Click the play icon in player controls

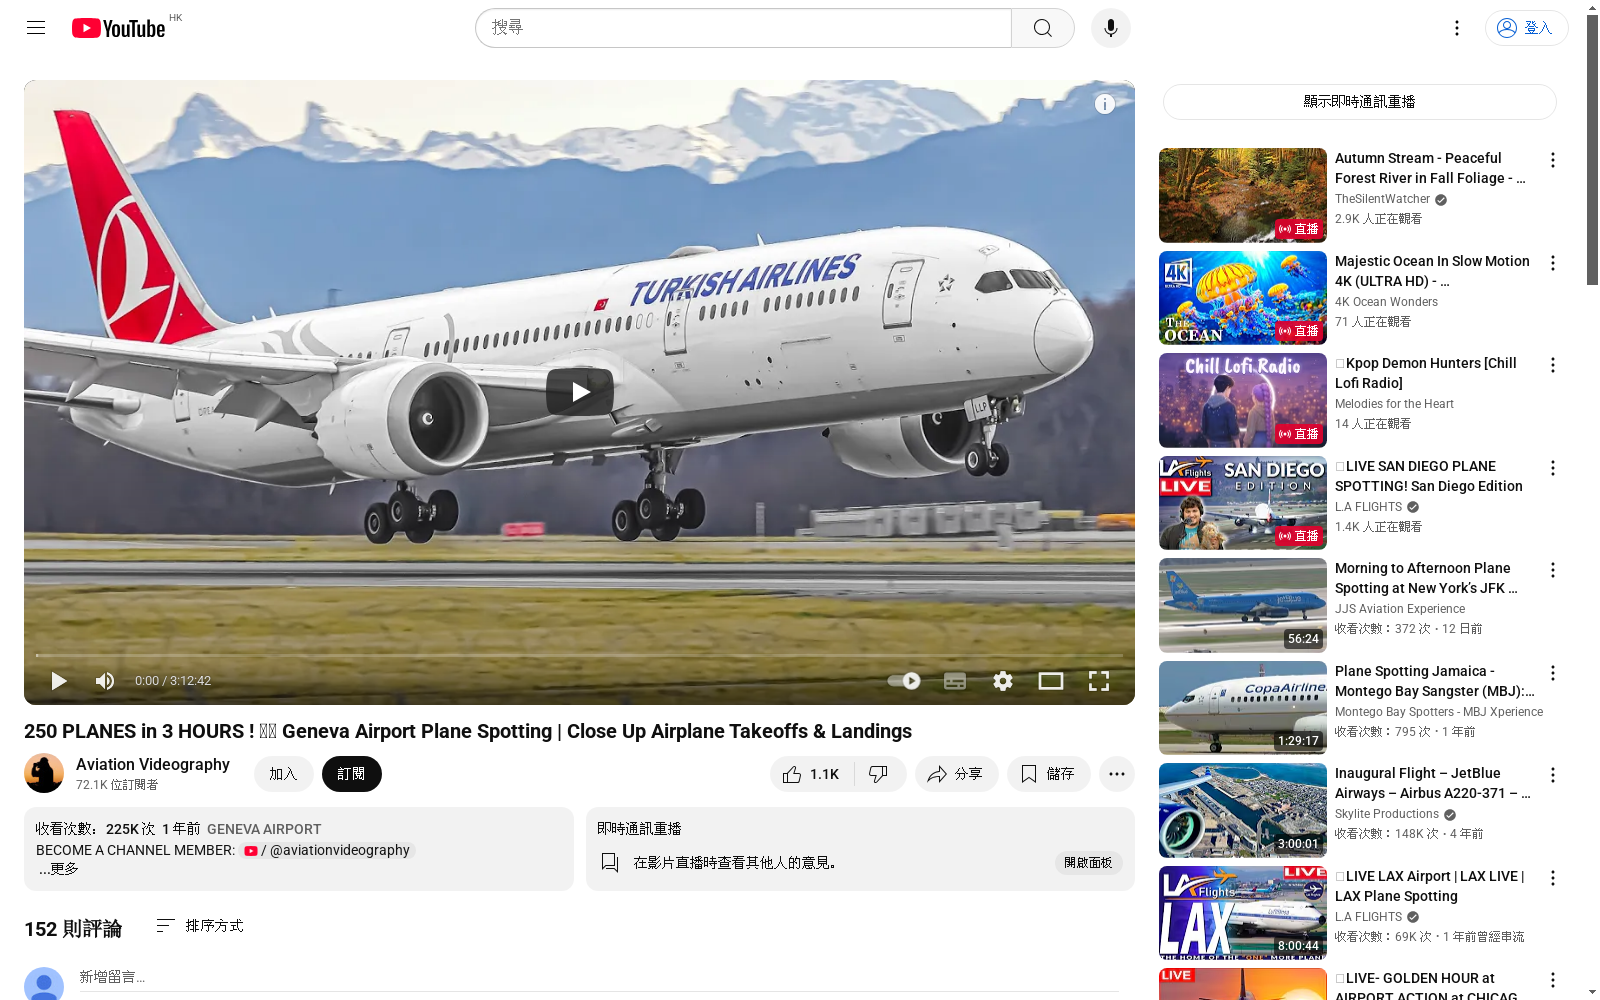click(59, 681)
